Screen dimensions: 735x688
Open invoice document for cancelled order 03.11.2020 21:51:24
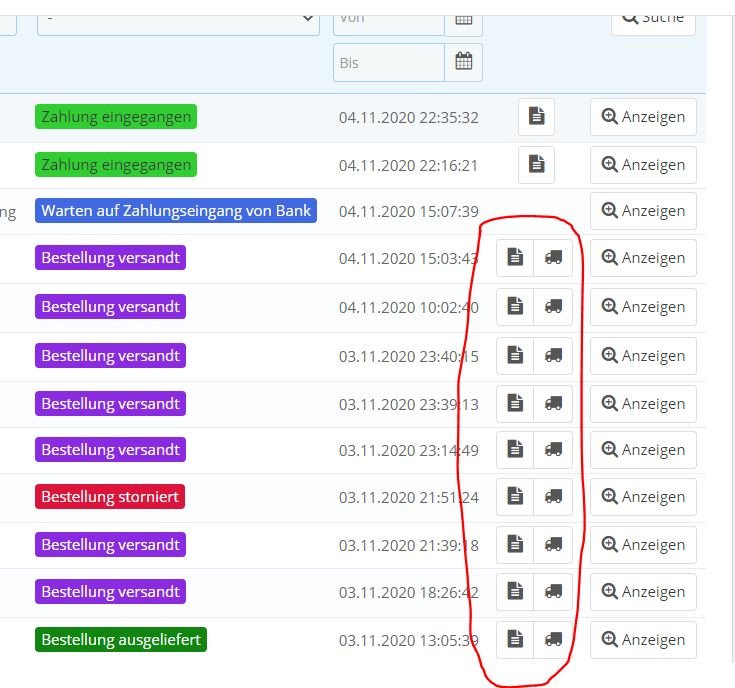(515, 497)
